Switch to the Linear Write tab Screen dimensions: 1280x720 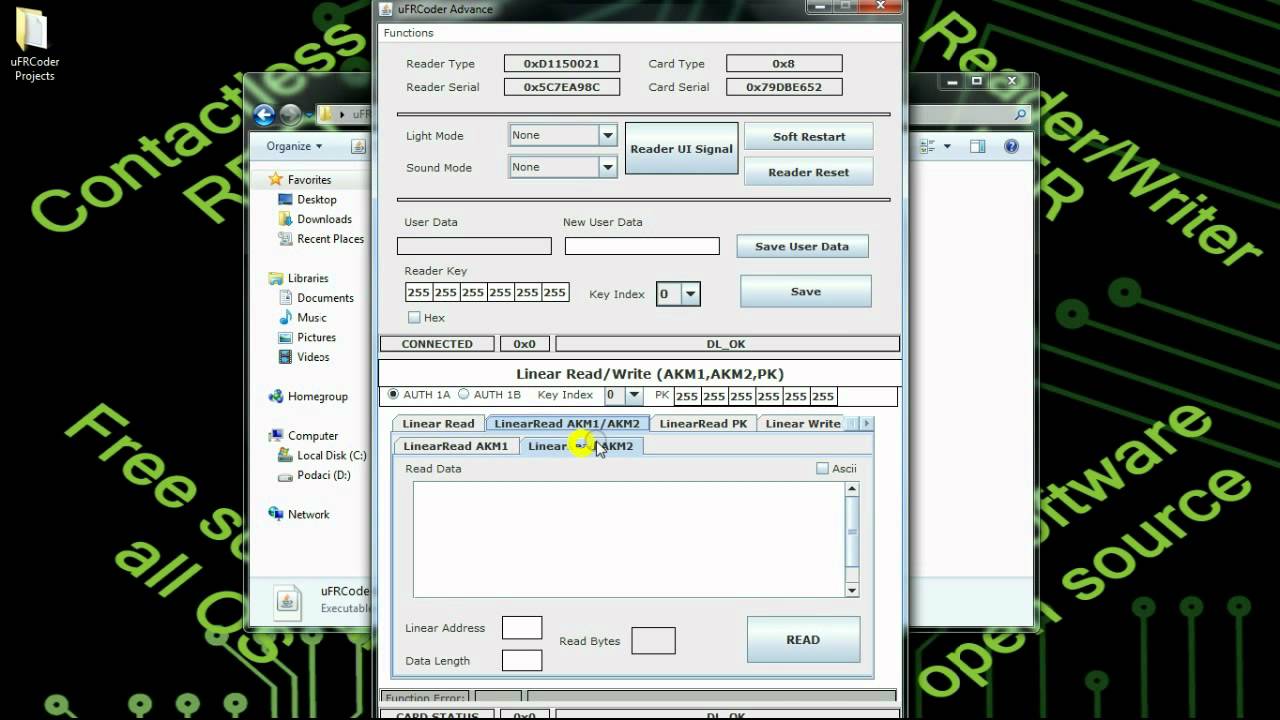803,424
